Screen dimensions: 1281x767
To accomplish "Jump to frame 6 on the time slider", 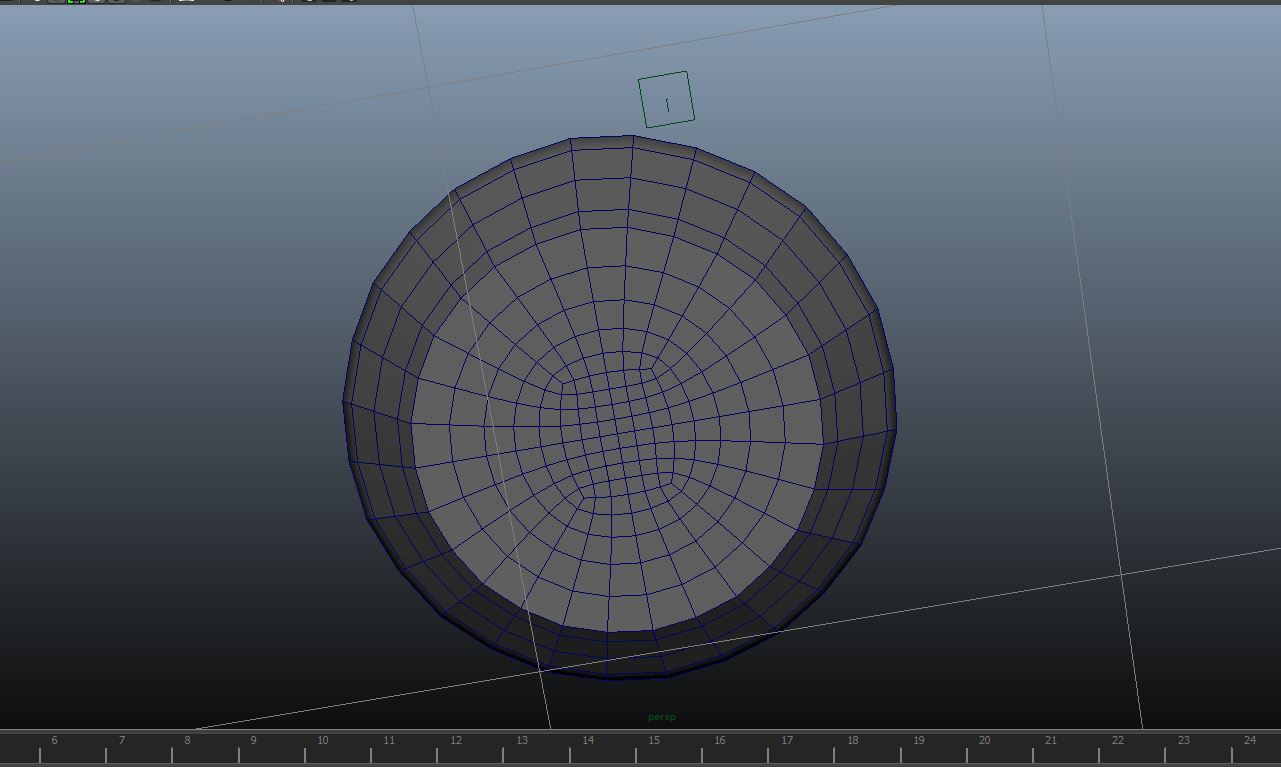I will pyautogui.click(x=54, y=740).
